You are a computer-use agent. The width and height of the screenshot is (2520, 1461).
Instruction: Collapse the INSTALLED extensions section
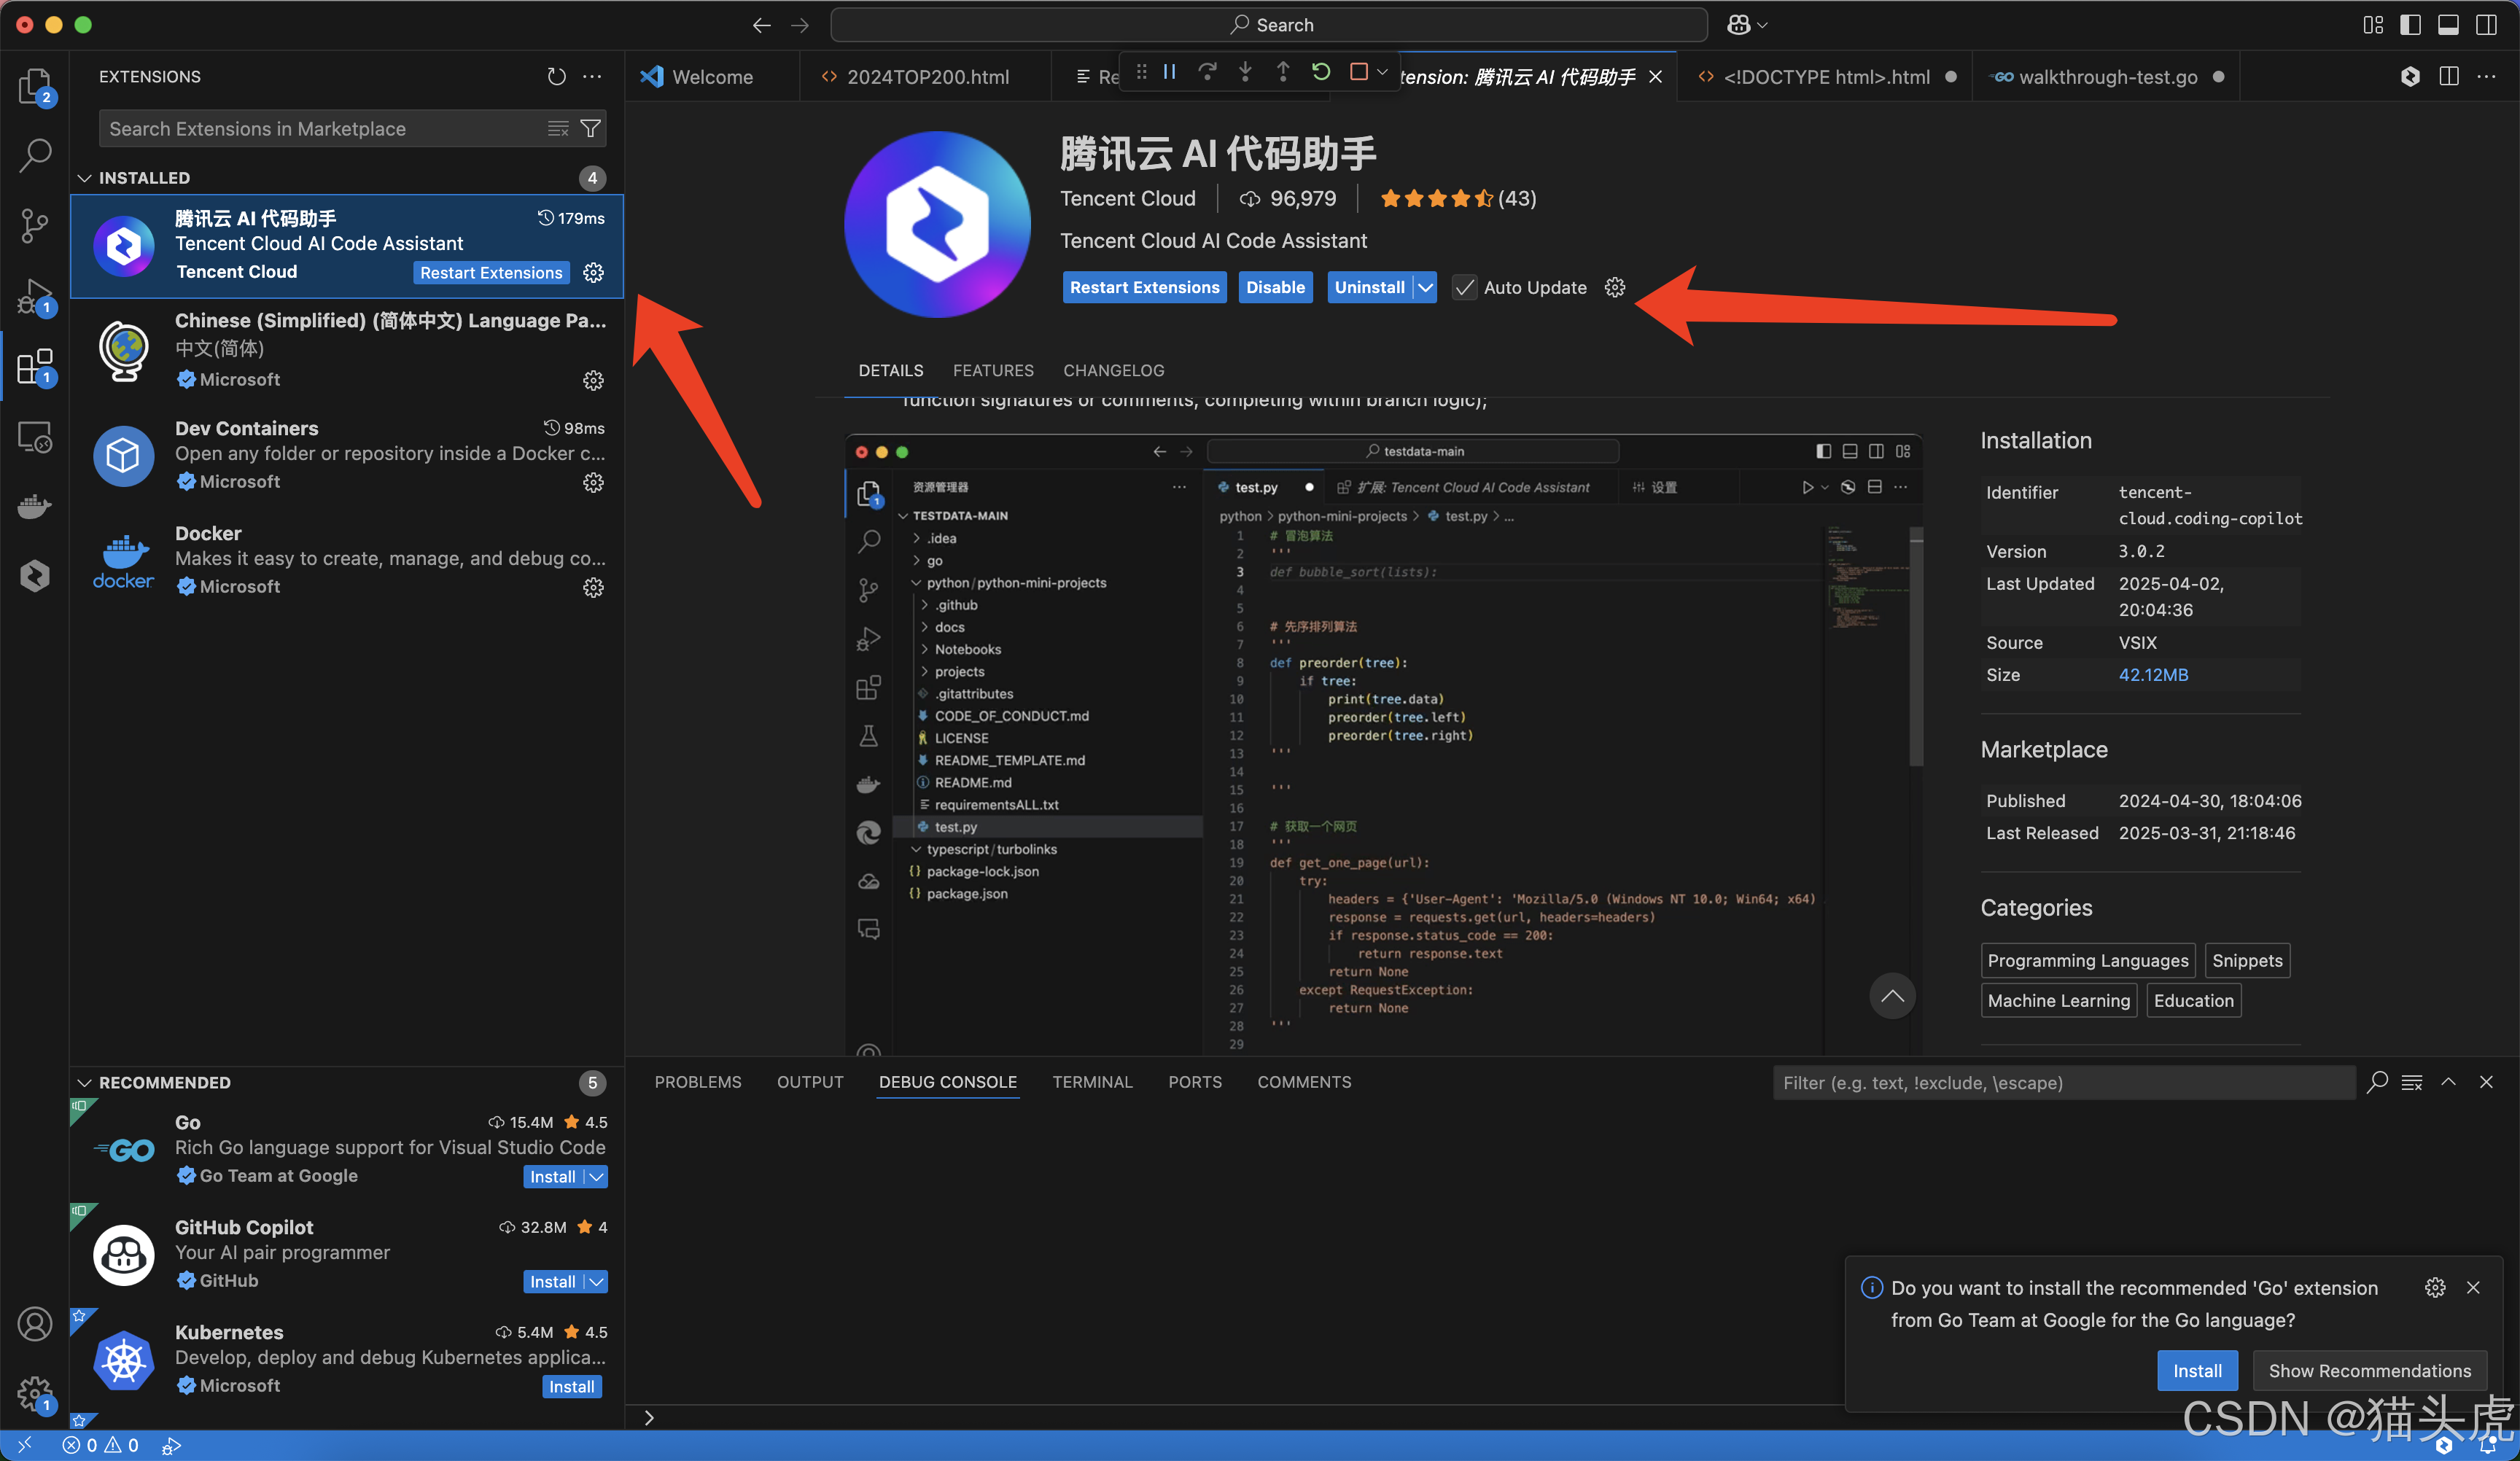pos(85,178)
